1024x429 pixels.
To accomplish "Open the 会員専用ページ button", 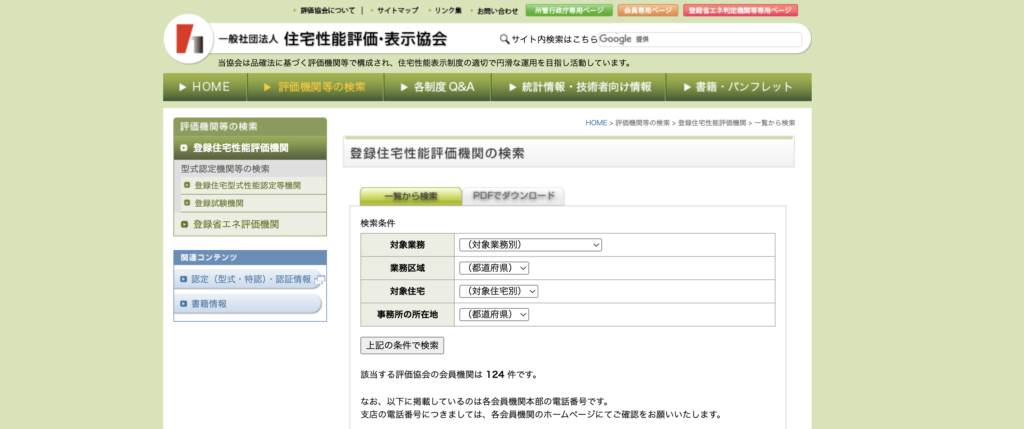I will (x=648, y=10).
